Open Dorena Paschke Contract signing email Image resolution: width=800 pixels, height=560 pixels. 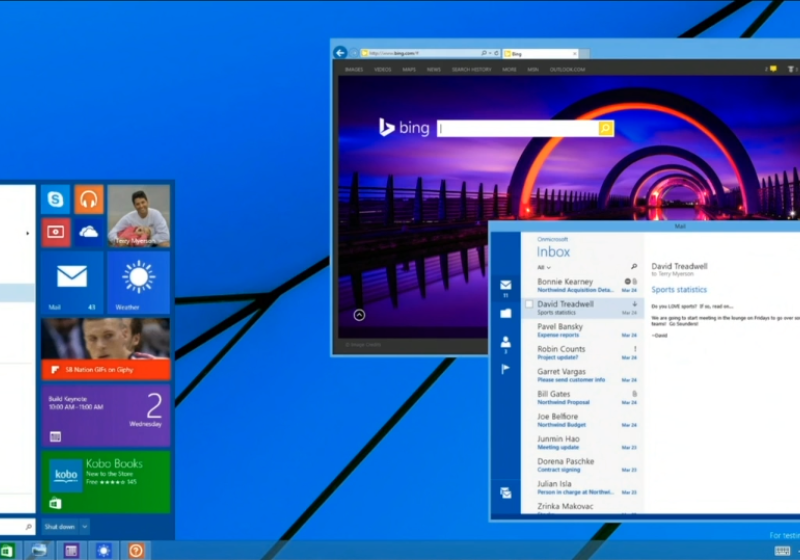(582, 465)
